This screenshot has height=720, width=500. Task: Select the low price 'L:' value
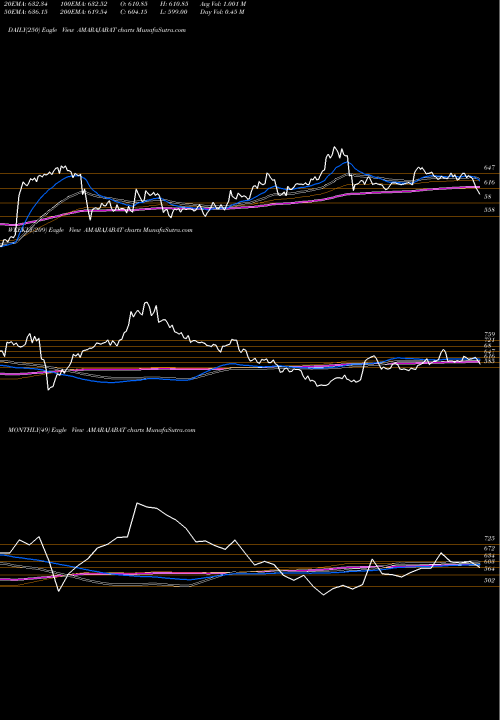[x=175, y=12]
